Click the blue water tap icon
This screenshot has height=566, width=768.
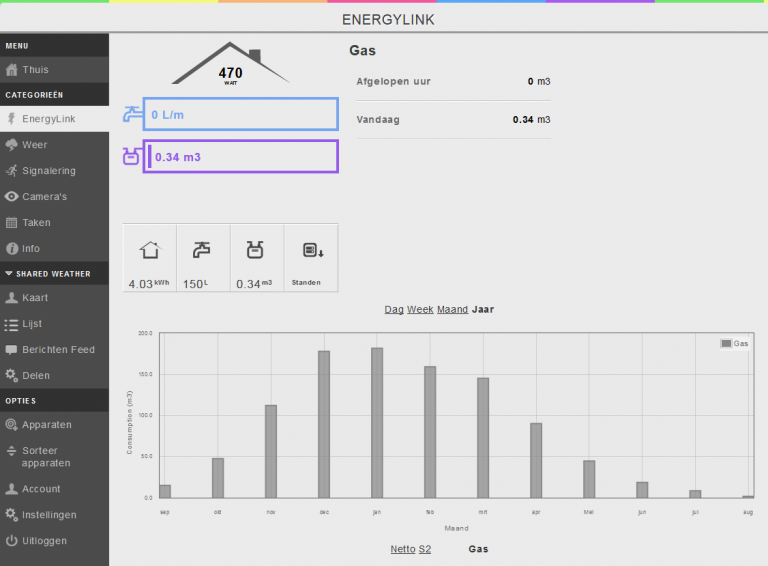click(x=131, y=115)
